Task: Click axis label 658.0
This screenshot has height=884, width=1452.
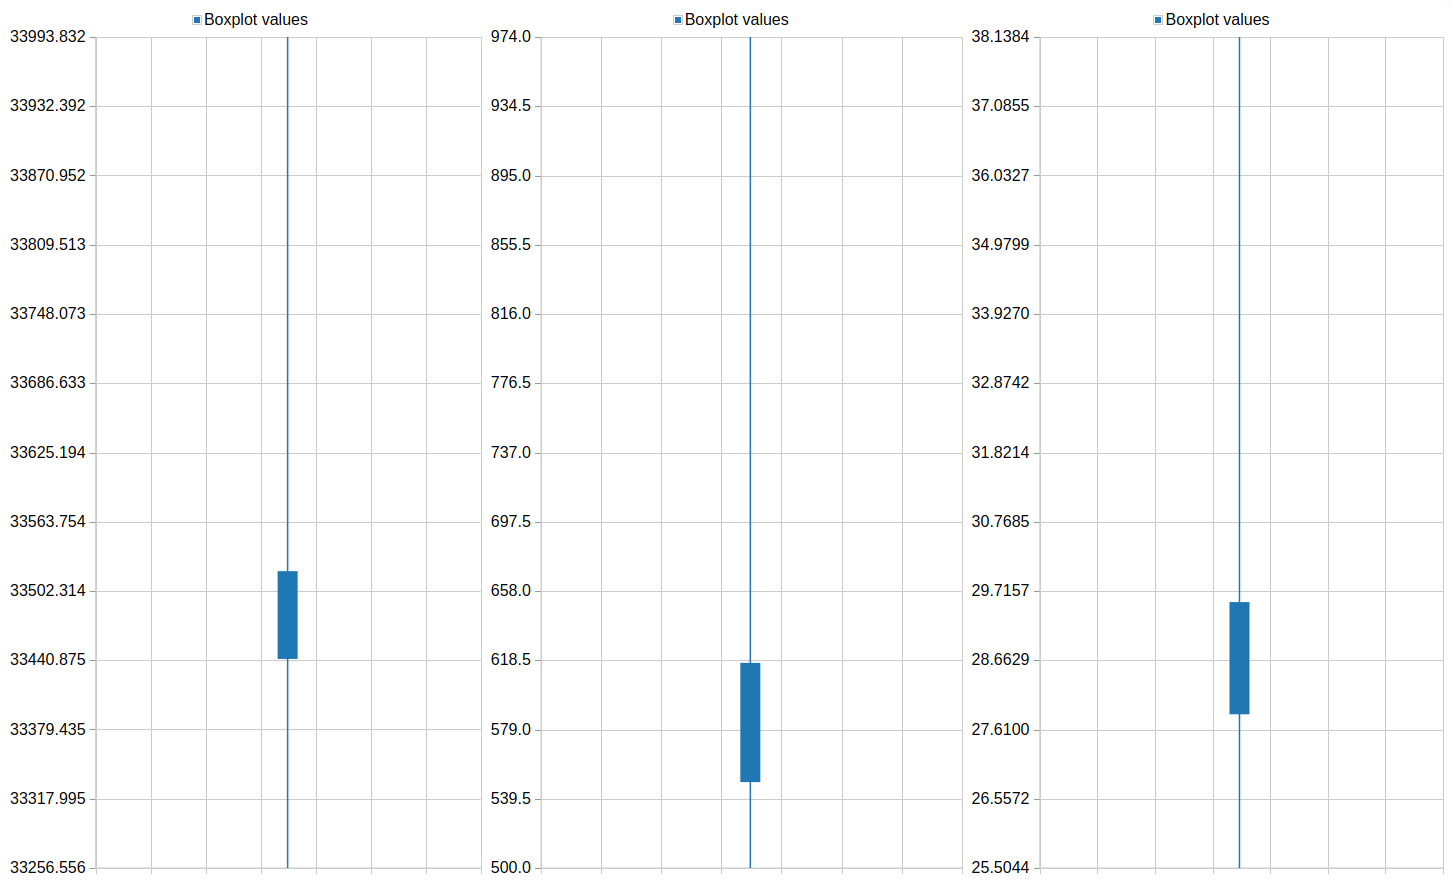Action: click(511, 591)
